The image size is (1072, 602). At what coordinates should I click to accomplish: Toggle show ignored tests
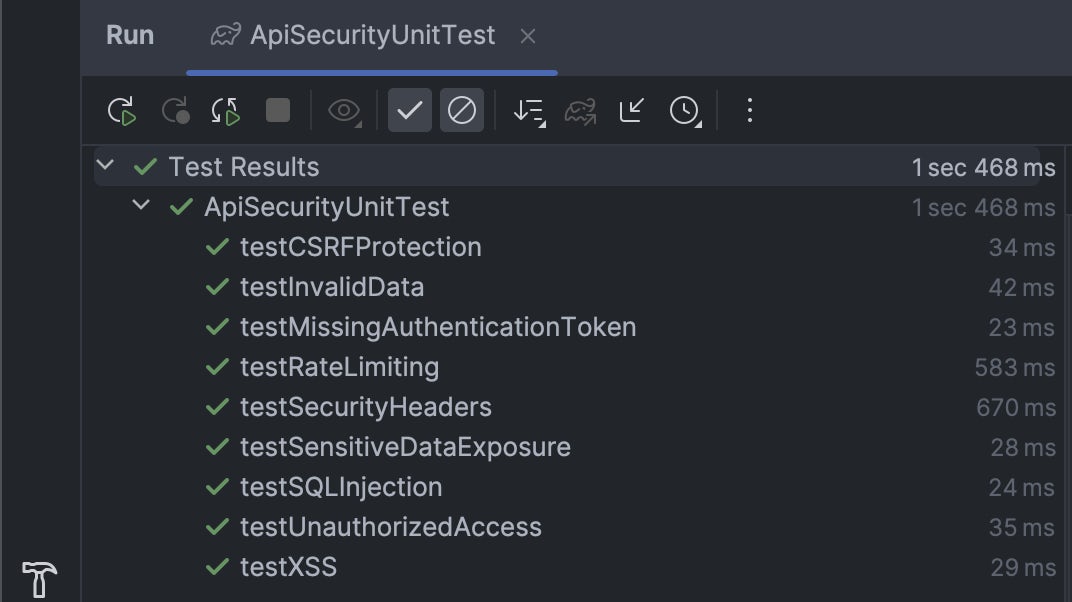462,111
